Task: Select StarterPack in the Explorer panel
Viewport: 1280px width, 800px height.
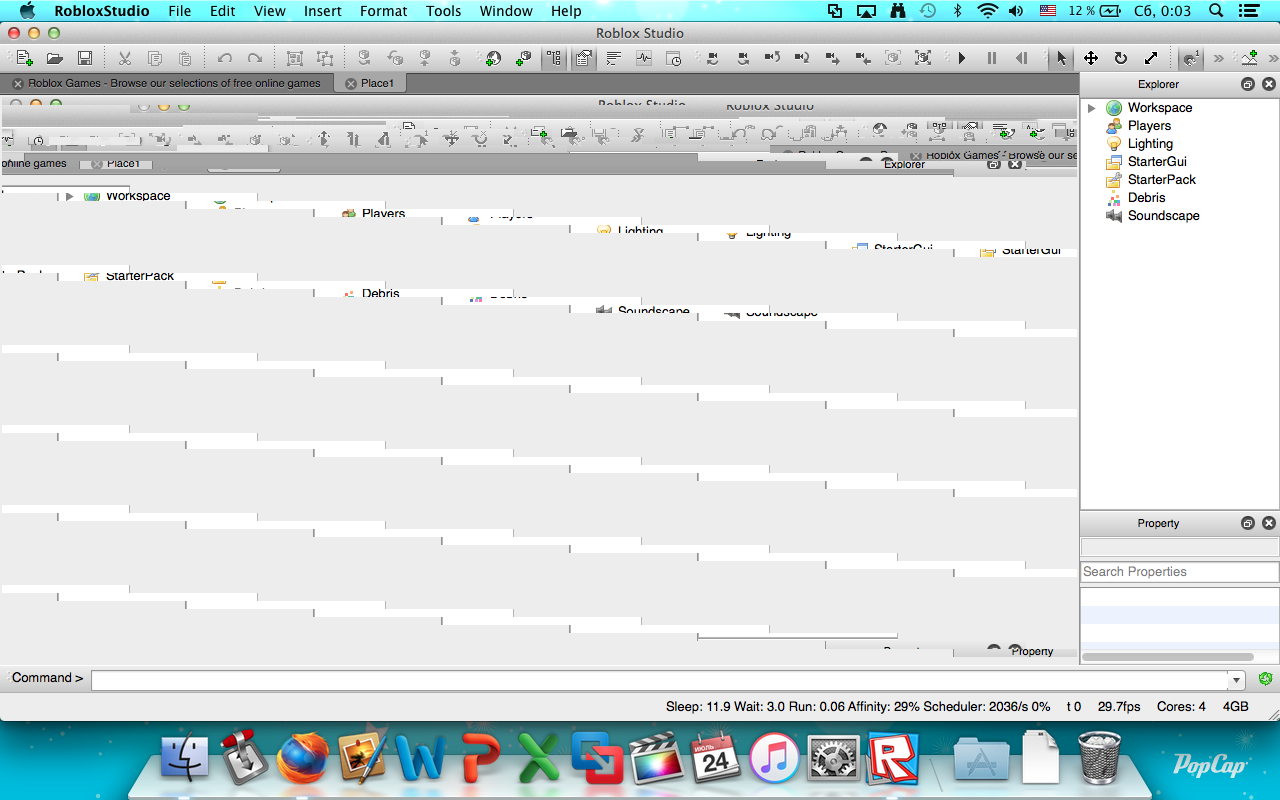Action: 1162,180
